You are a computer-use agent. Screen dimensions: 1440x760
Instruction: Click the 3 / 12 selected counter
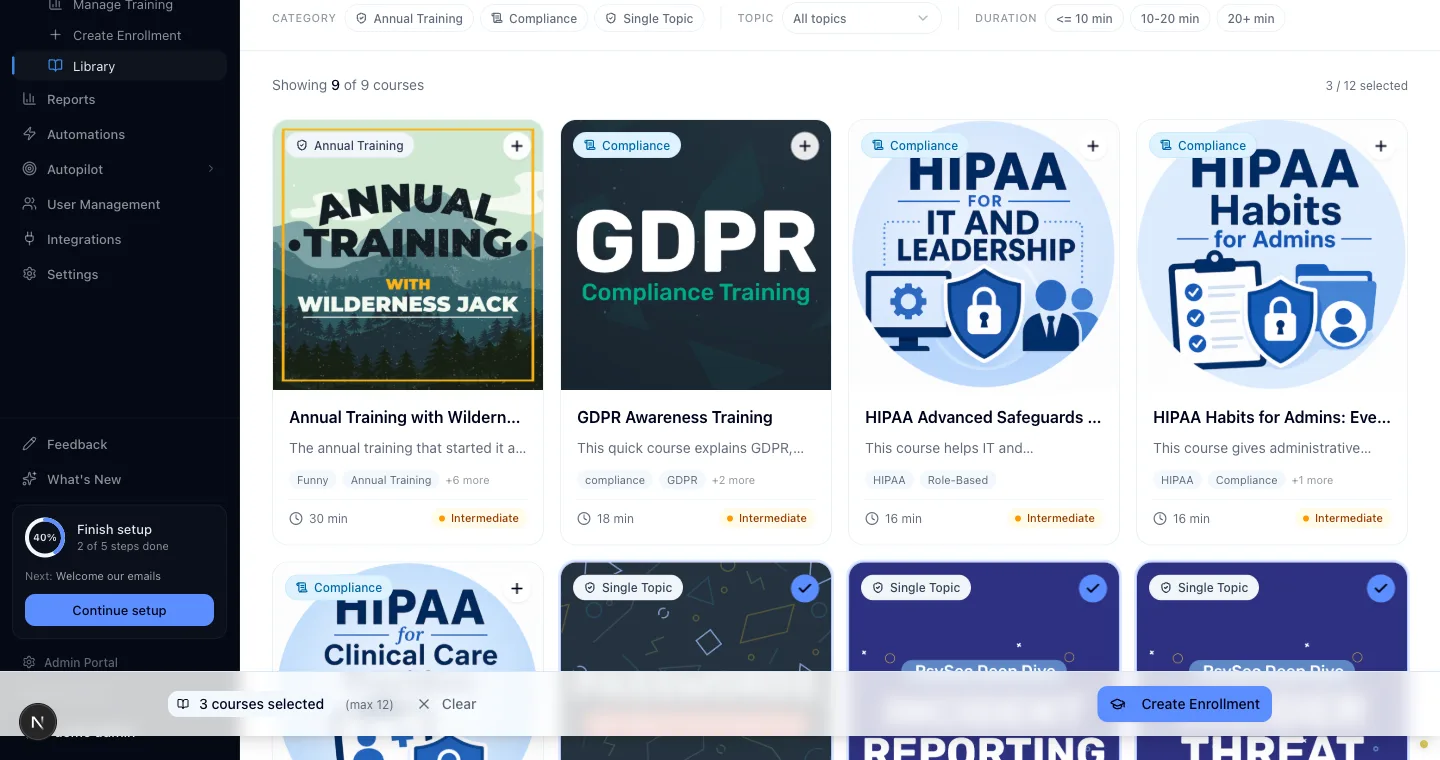pyautogui.click(x=1366, y=86)
